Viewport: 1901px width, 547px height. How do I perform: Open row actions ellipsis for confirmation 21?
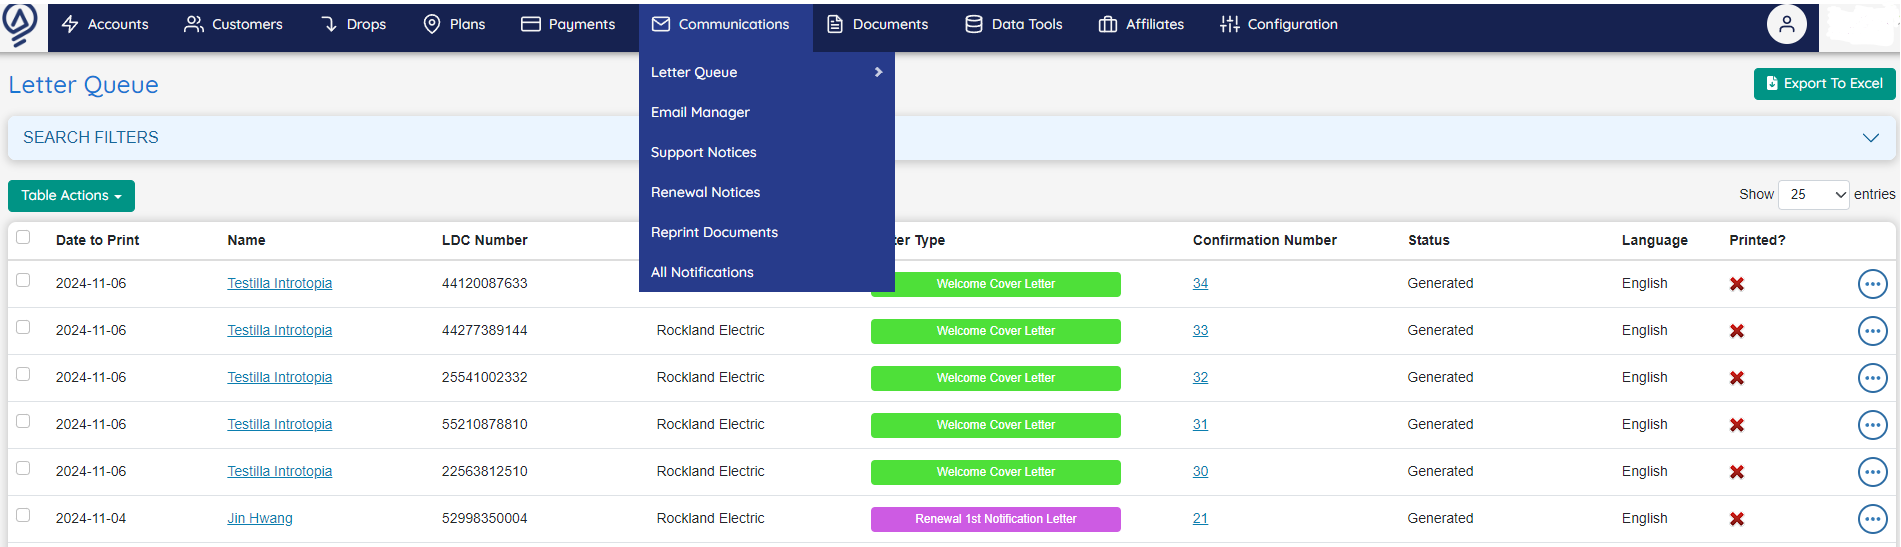(x=1872, y=519)
